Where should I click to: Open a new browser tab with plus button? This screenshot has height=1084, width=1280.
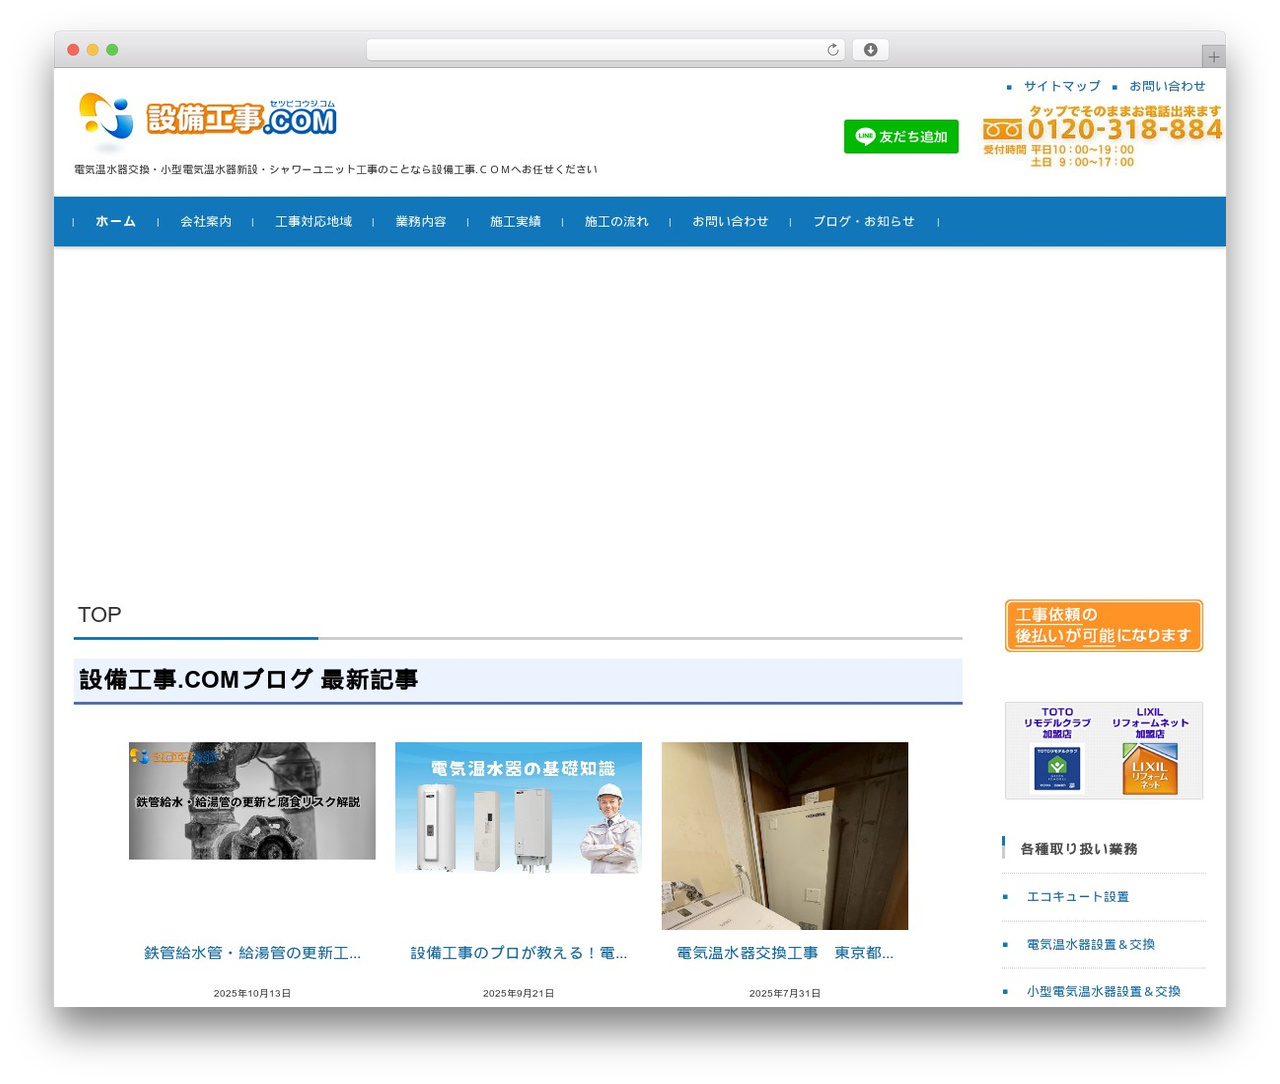click(1213, 57)
